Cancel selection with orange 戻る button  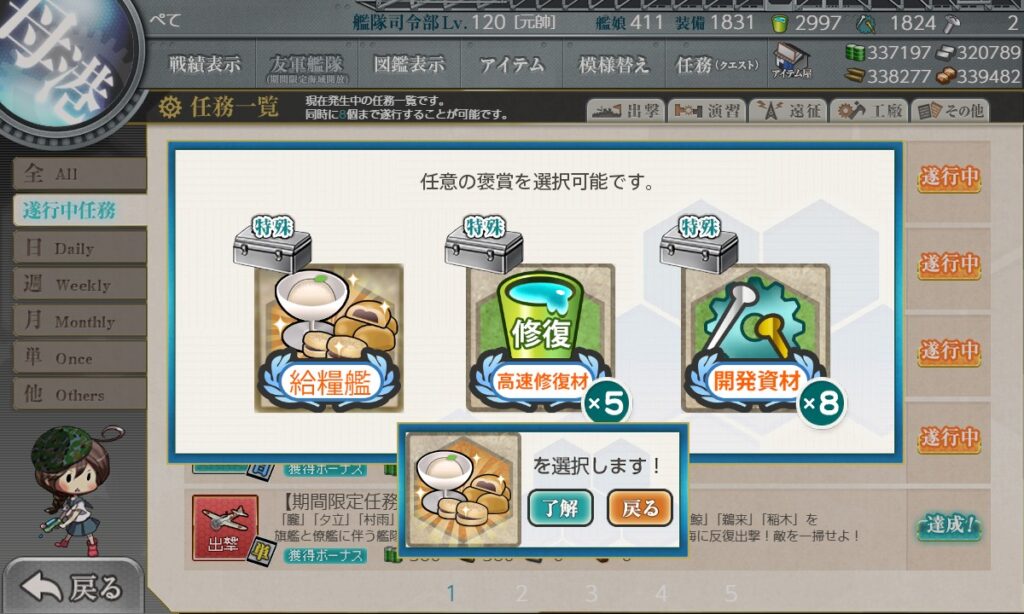click(x=640, y=508)
